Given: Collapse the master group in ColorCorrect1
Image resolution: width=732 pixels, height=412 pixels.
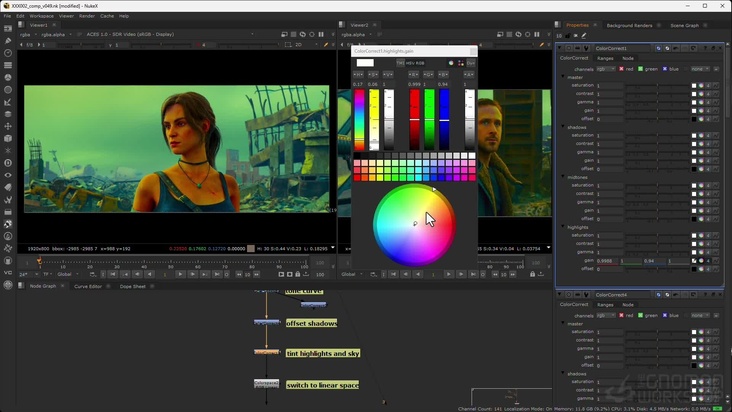Looking at the screenshot, I should click(563, 77).
